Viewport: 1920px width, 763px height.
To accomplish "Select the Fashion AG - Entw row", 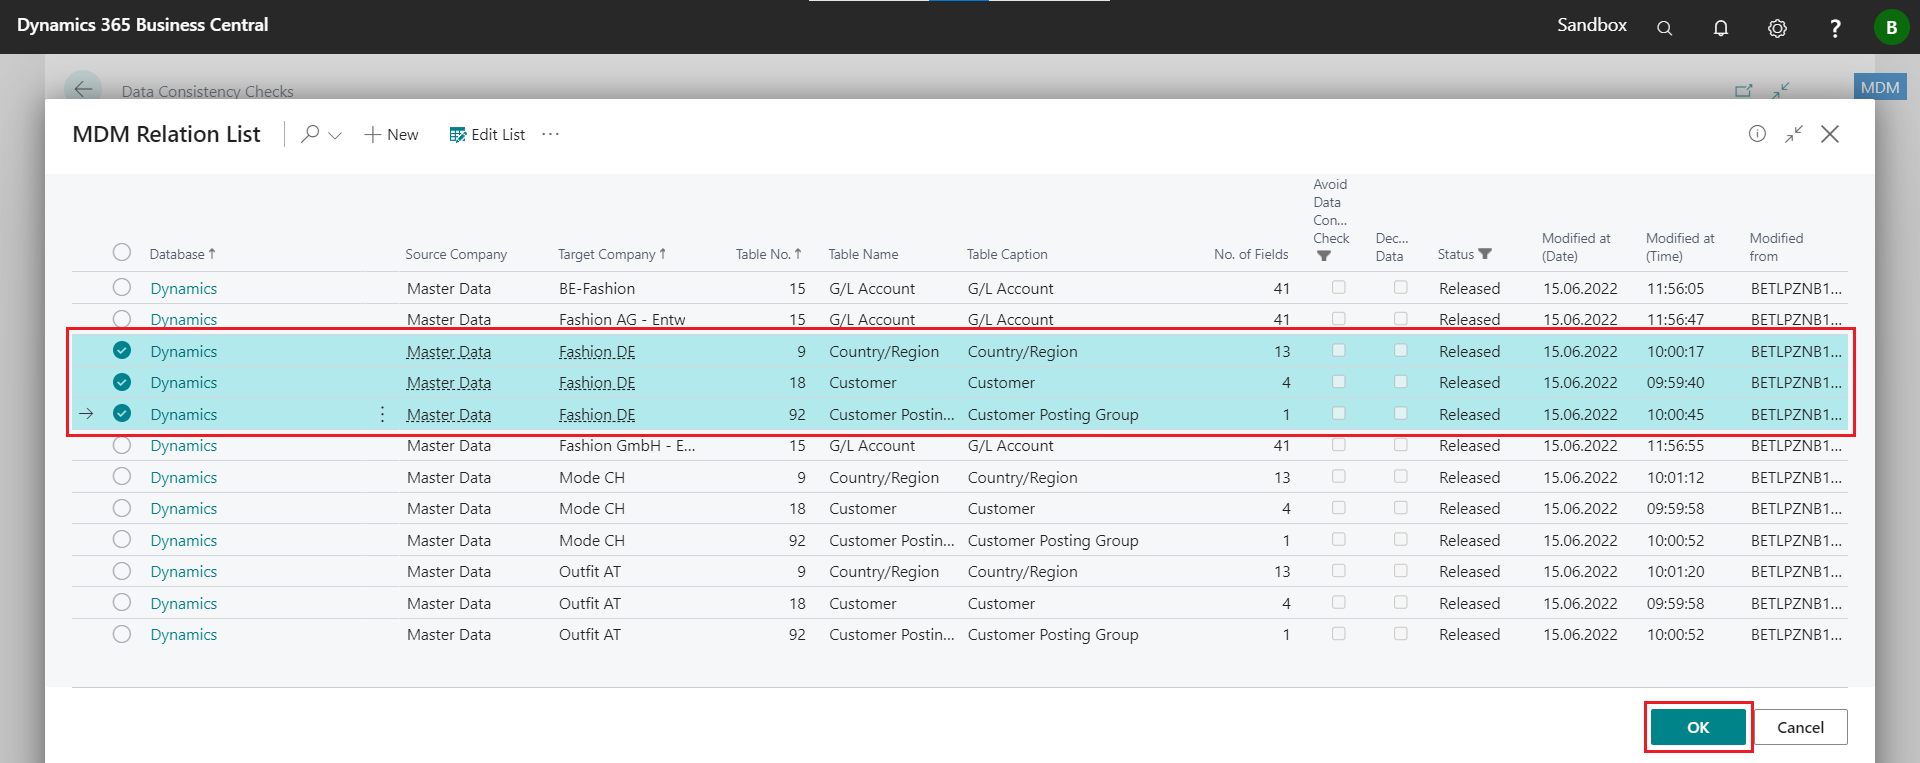I will (122, 319).
